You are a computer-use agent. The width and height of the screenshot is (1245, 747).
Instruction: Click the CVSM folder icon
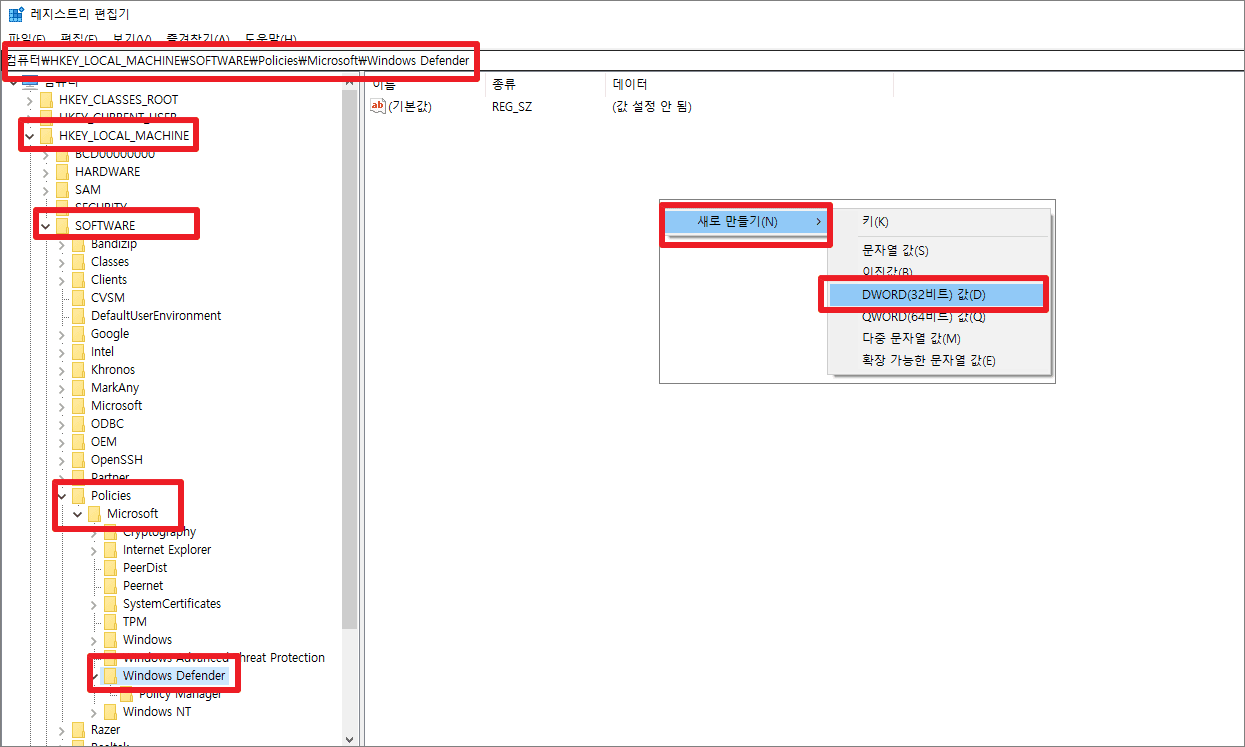(x=79, y=298)
